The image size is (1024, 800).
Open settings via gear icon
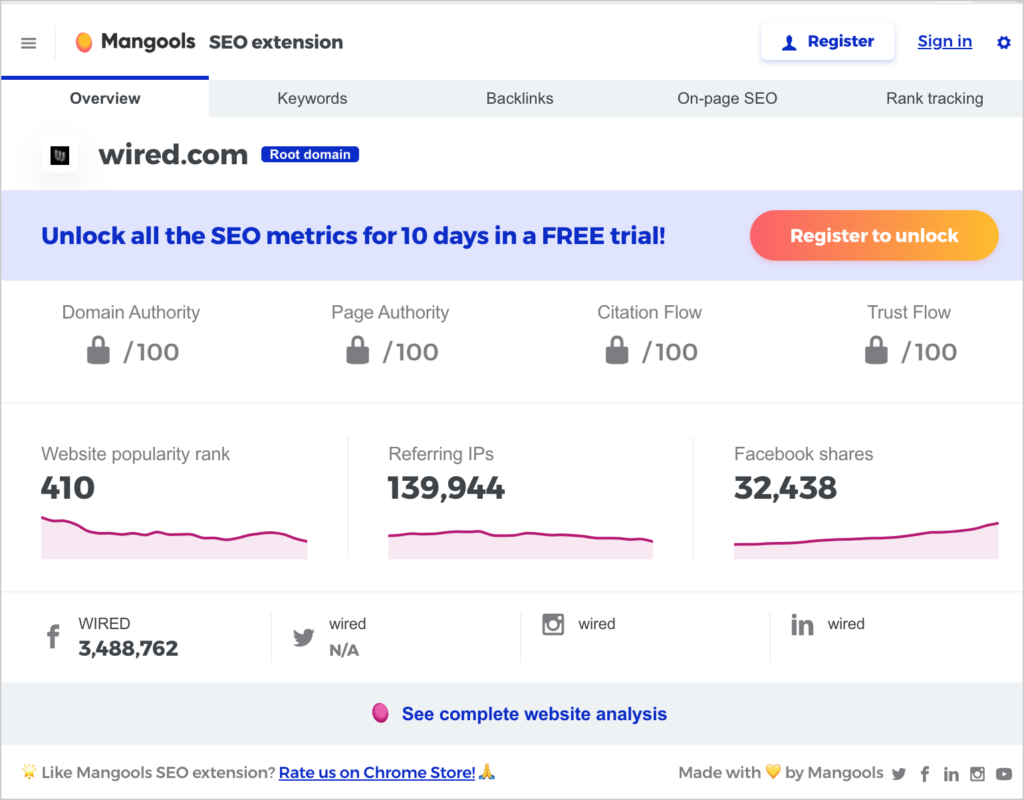1004,42
